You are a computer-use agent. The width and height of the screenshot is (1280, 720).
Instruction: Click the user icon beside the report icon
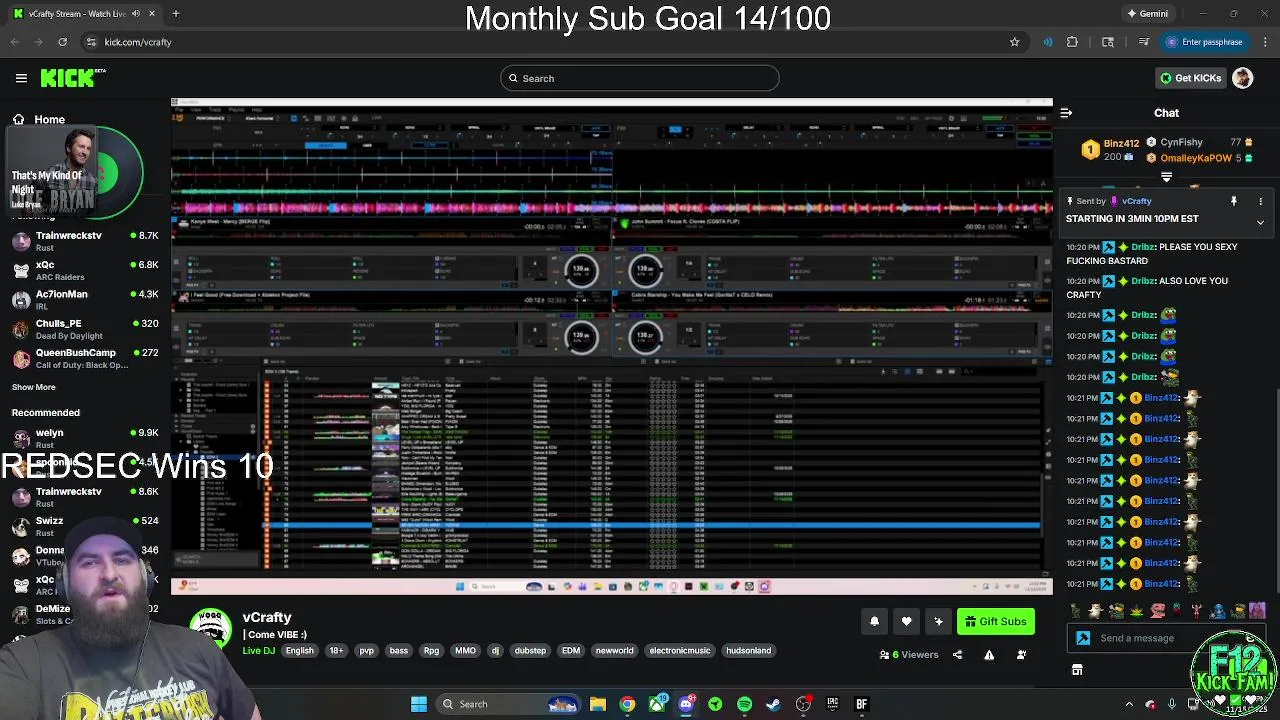pos(1021,655)
